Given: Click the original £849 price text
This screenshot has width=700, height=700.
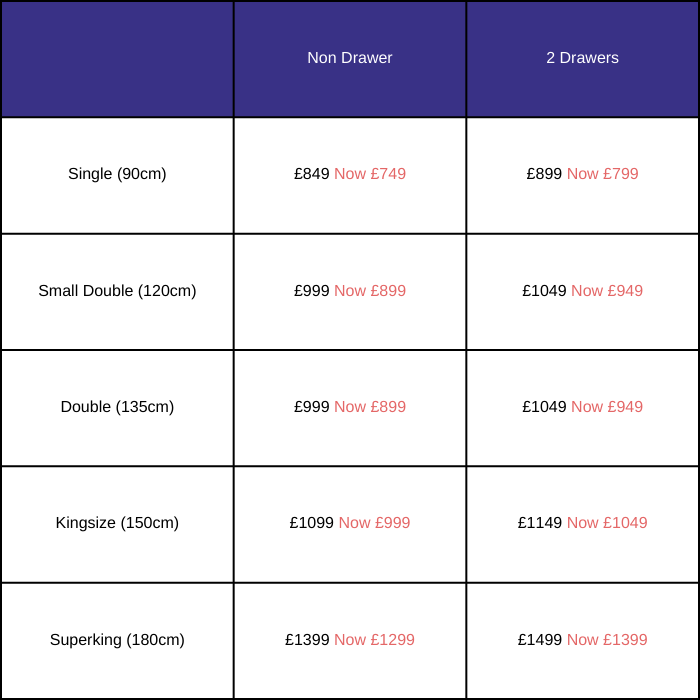Looking at the screenshot, I should click(311, 174).
